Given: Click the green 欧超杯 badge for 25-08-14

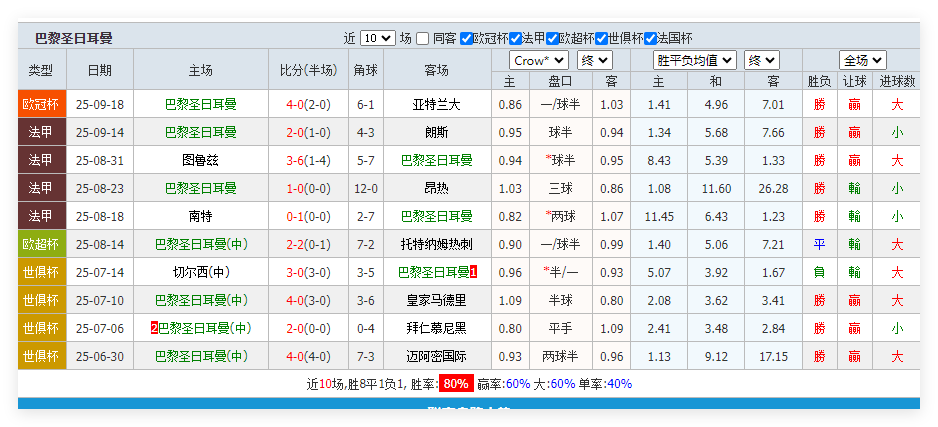Looking at the screenshot, I should (x=41, y=244).
